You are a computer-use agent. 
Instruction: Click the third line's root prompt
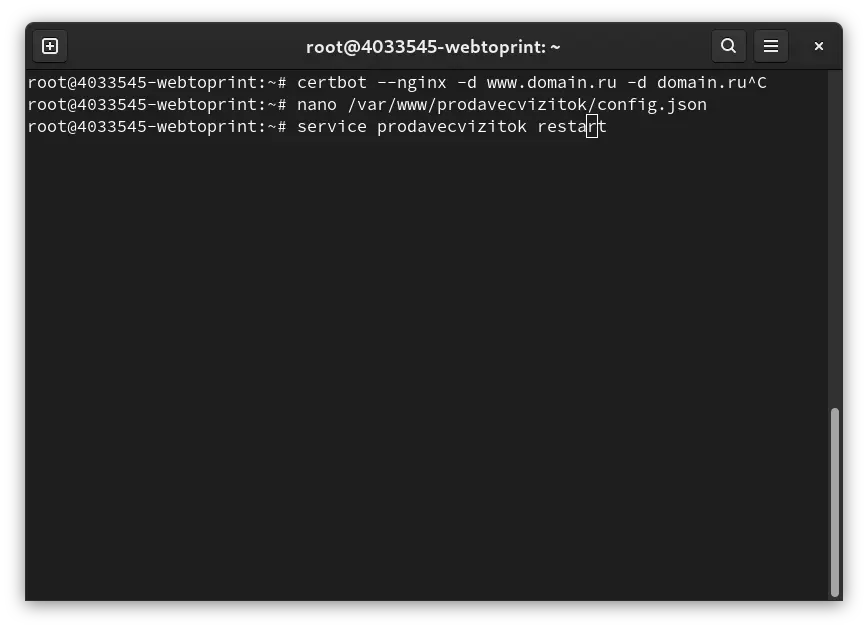(157, 127)
